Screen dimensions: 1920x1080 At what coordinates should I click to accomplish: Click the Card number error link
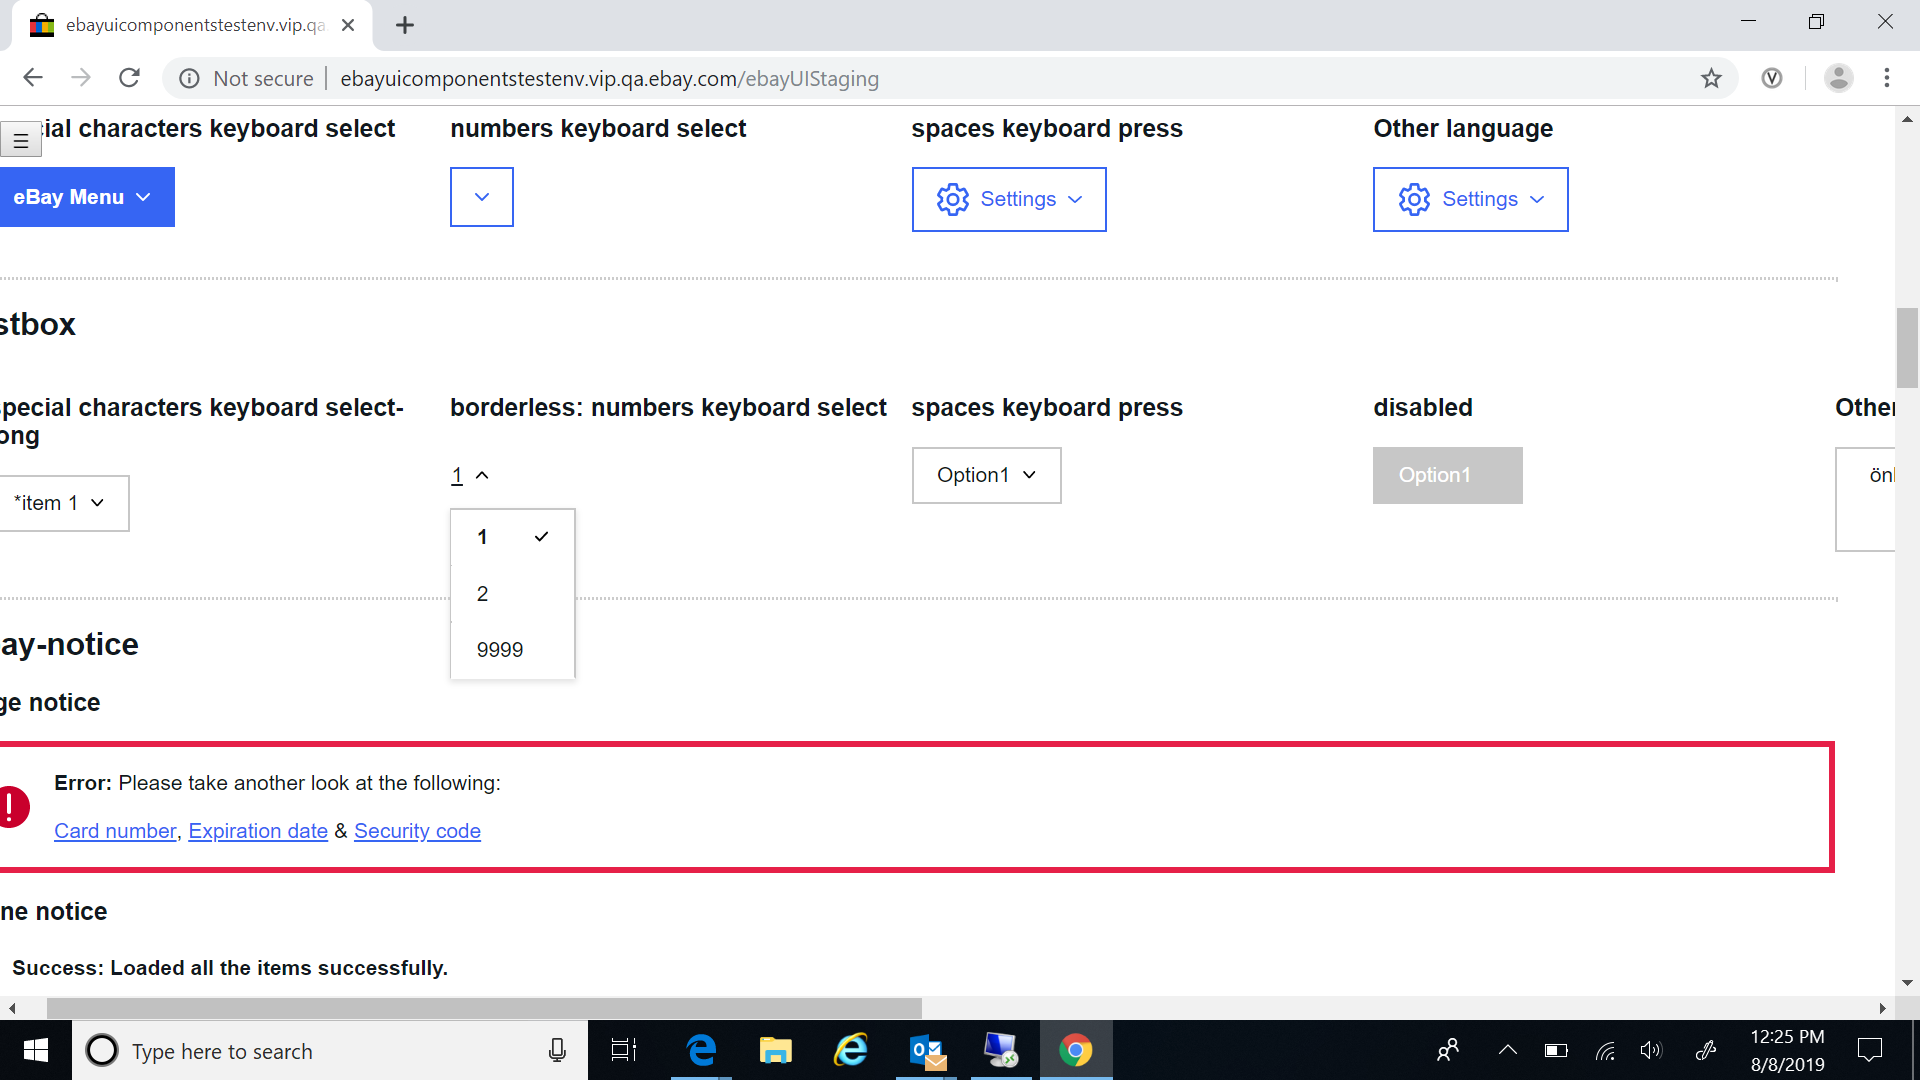click(x=114, y=831)
